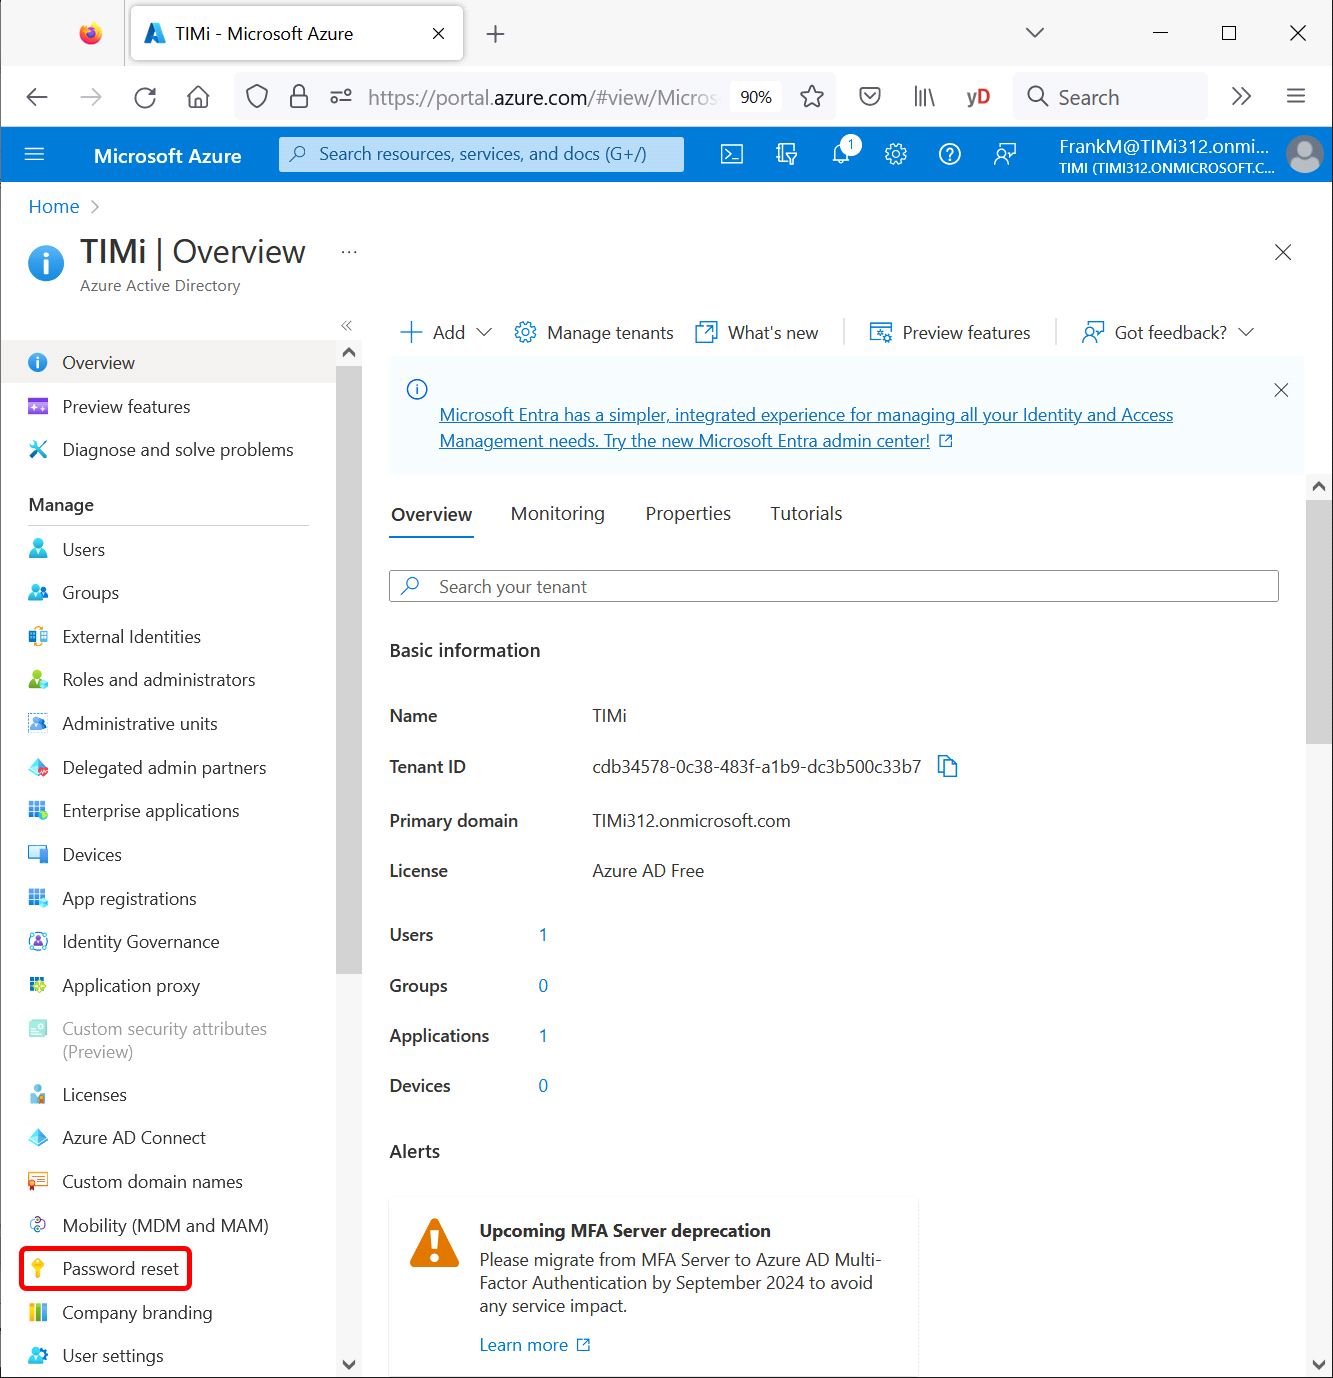The height and width of the screenshot is (1378, 1333).
Task: Dismiss the Microsoft Entra info banner
Action: [1281, 390]
